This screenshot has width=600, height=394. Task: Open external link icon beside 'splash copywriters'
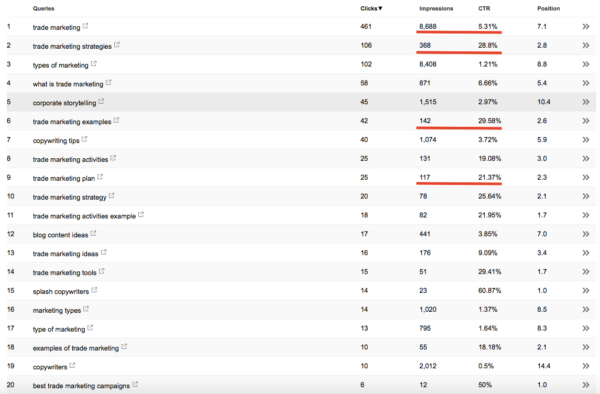point(94,290)
